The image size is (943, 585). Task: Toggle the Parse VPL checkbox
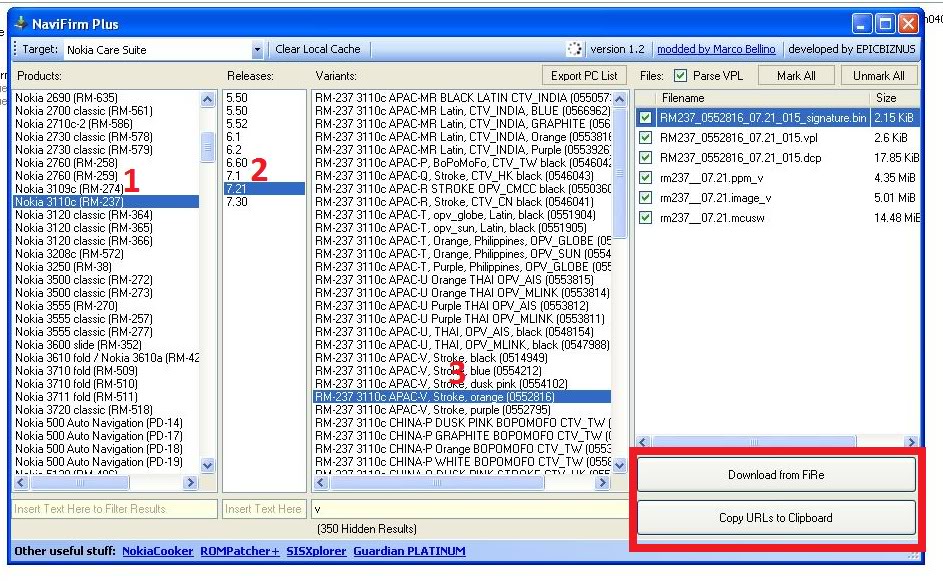click(x=680, y=76)
